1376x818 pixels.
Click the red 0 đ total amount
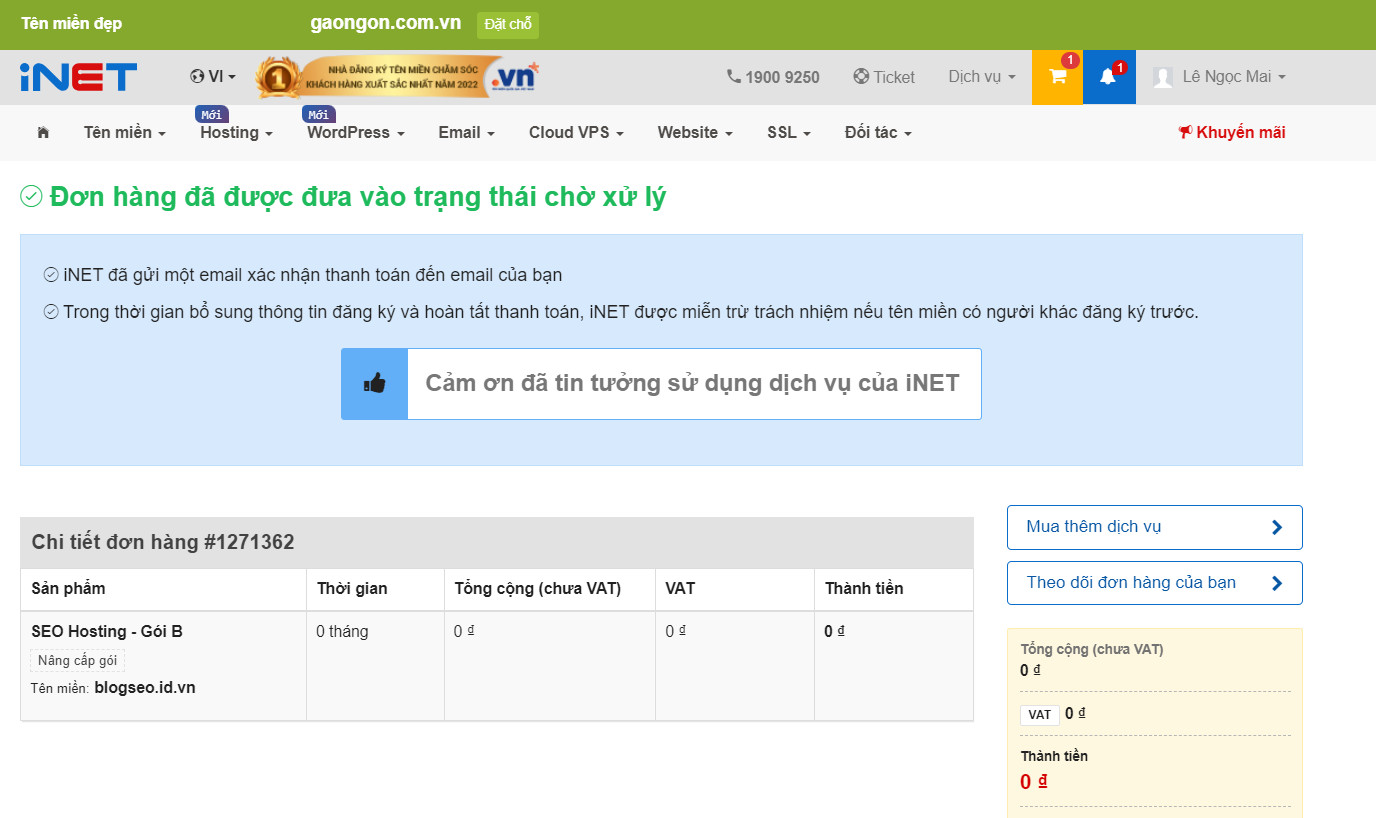pos(1034,782)
